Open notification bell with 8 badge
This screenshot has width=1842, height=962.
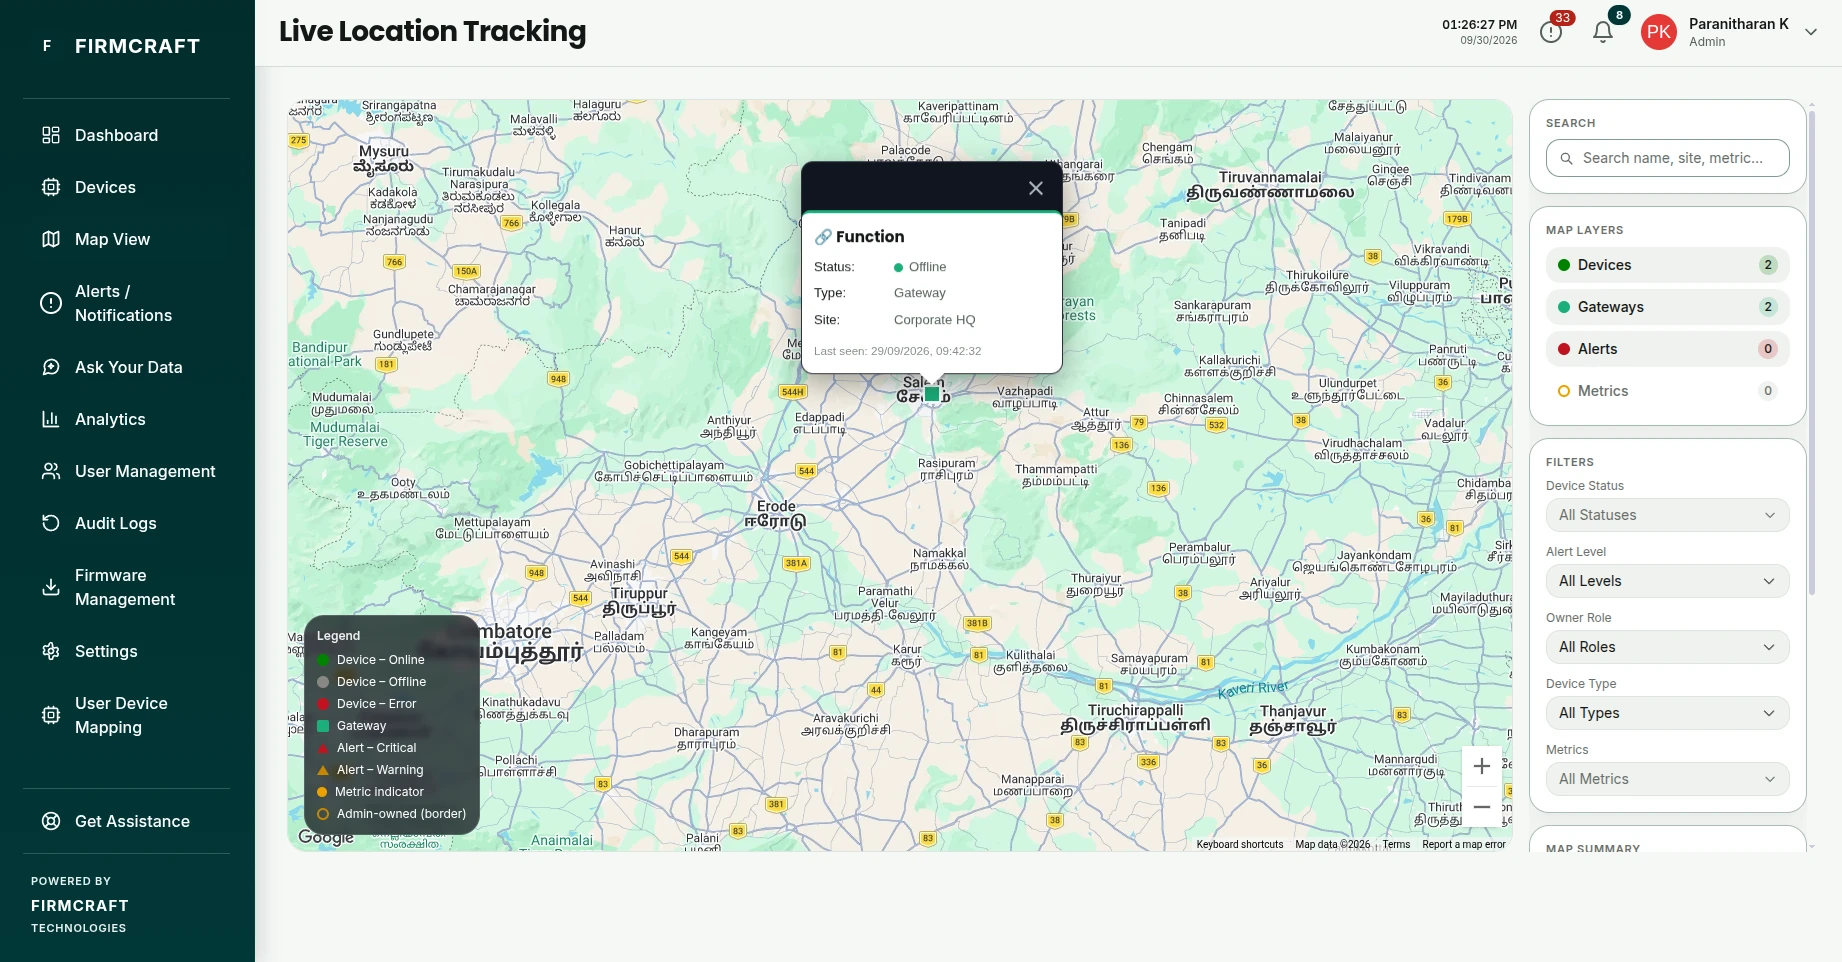click(1603, 32)
